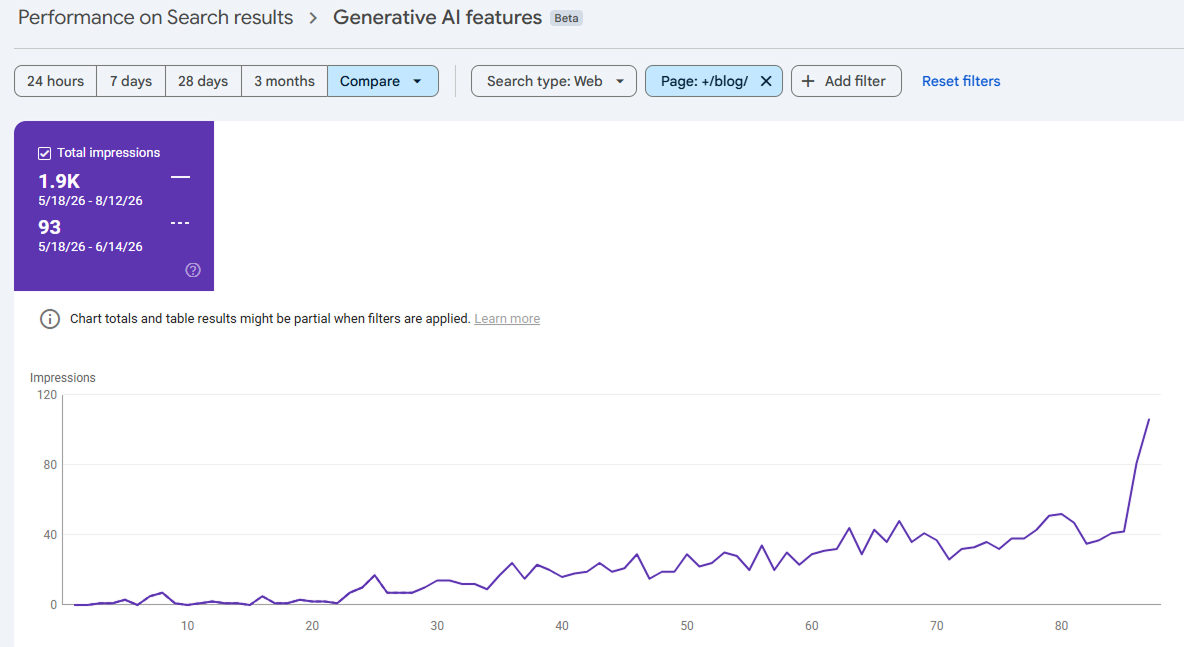Click the breadcrumb chevron separator arrow
Screen dimensions: 1184x647
313,18
